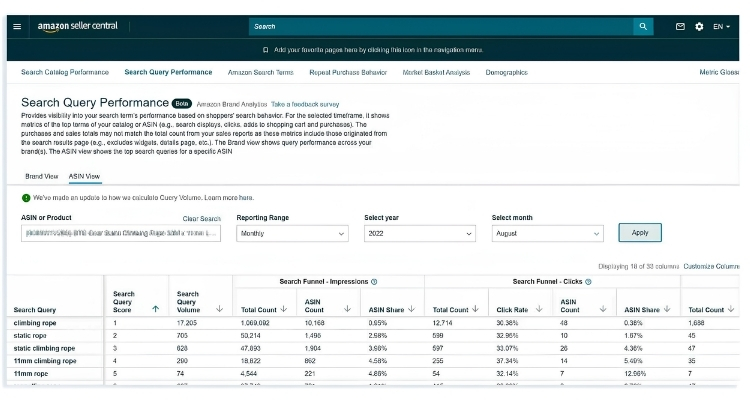Open the Search Catalog Performance tab

tap(65, 72)
